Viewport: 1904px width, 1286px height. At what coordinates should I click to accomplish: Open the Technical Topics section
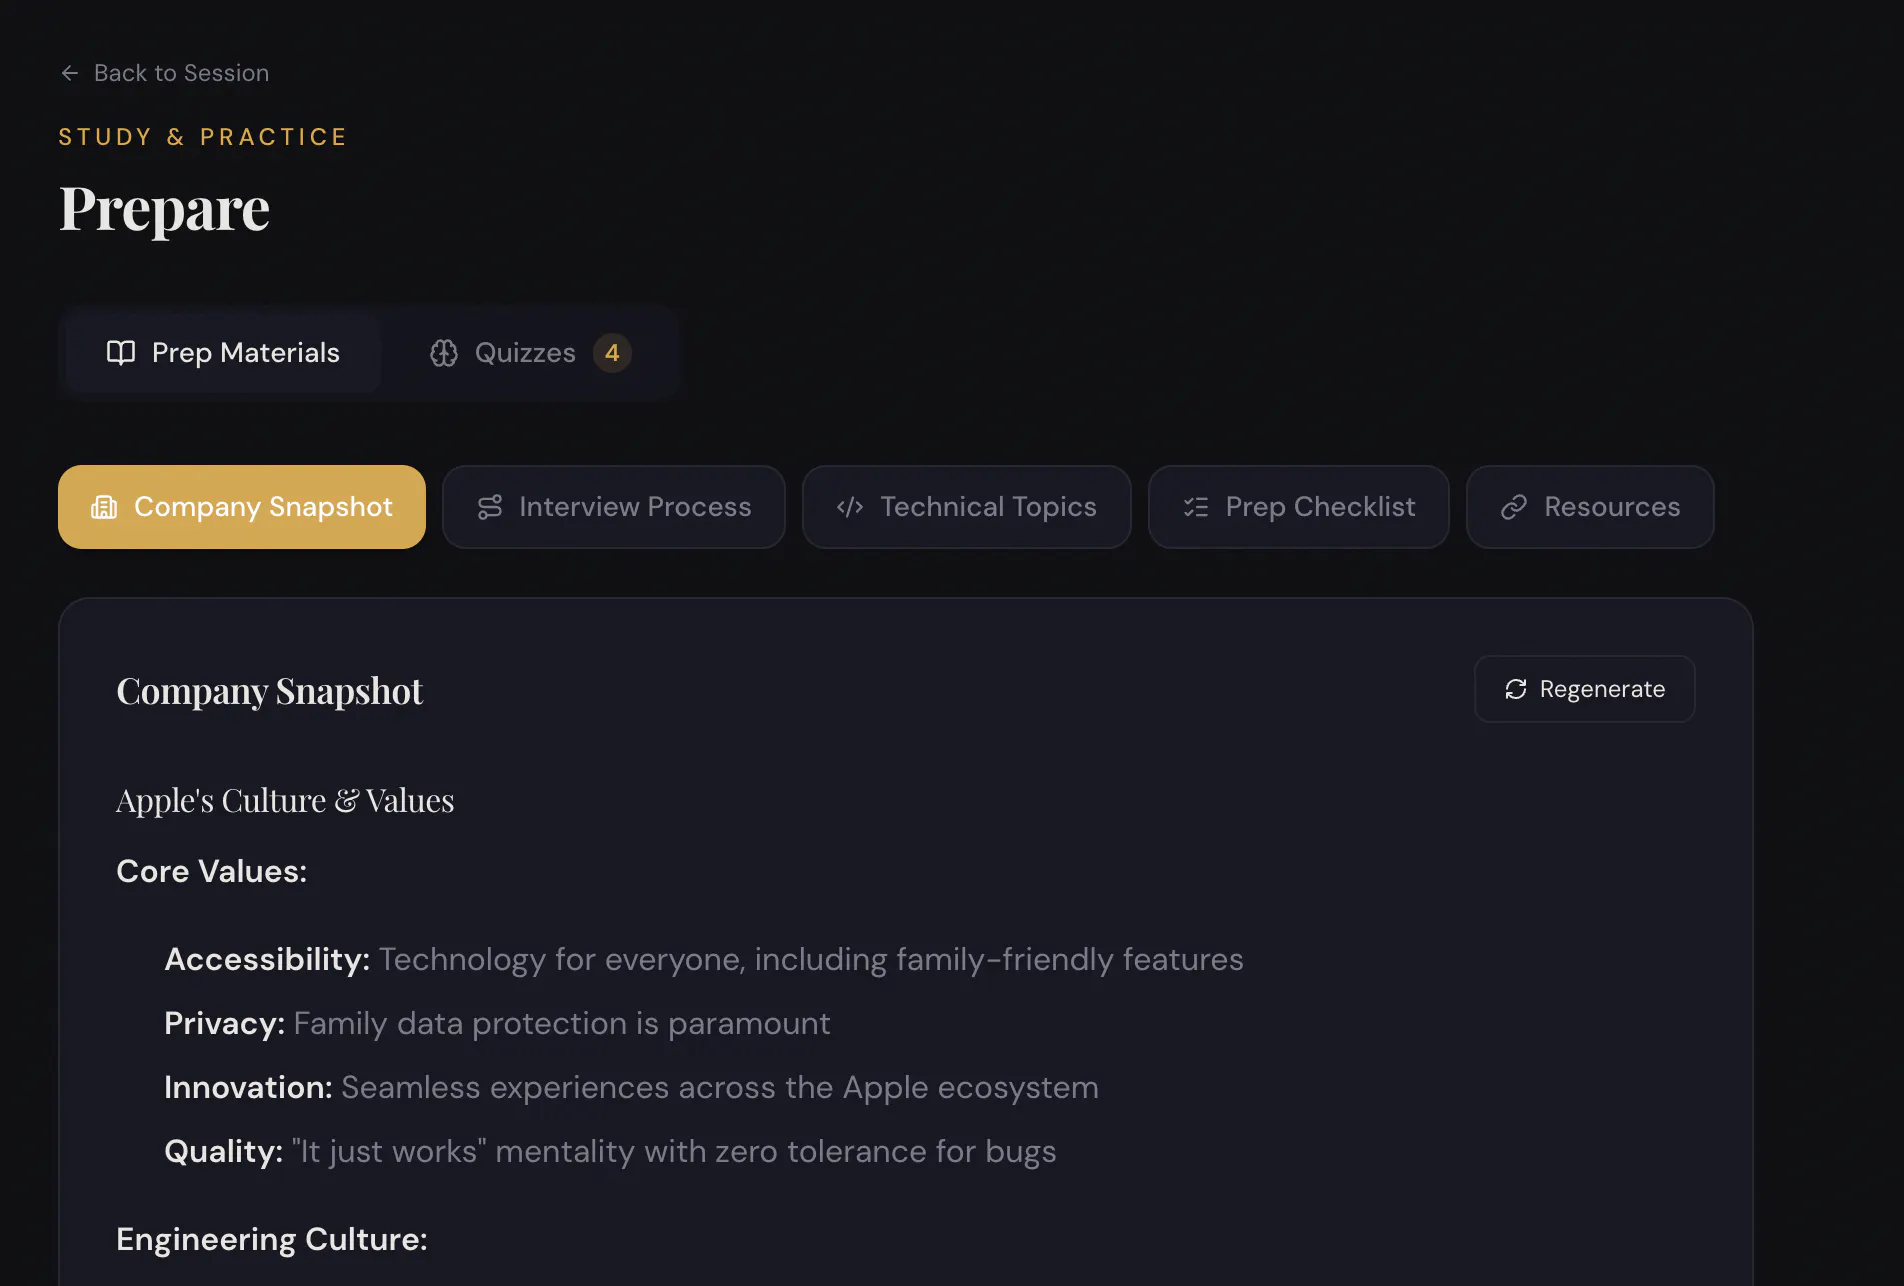tap(967, 507)
